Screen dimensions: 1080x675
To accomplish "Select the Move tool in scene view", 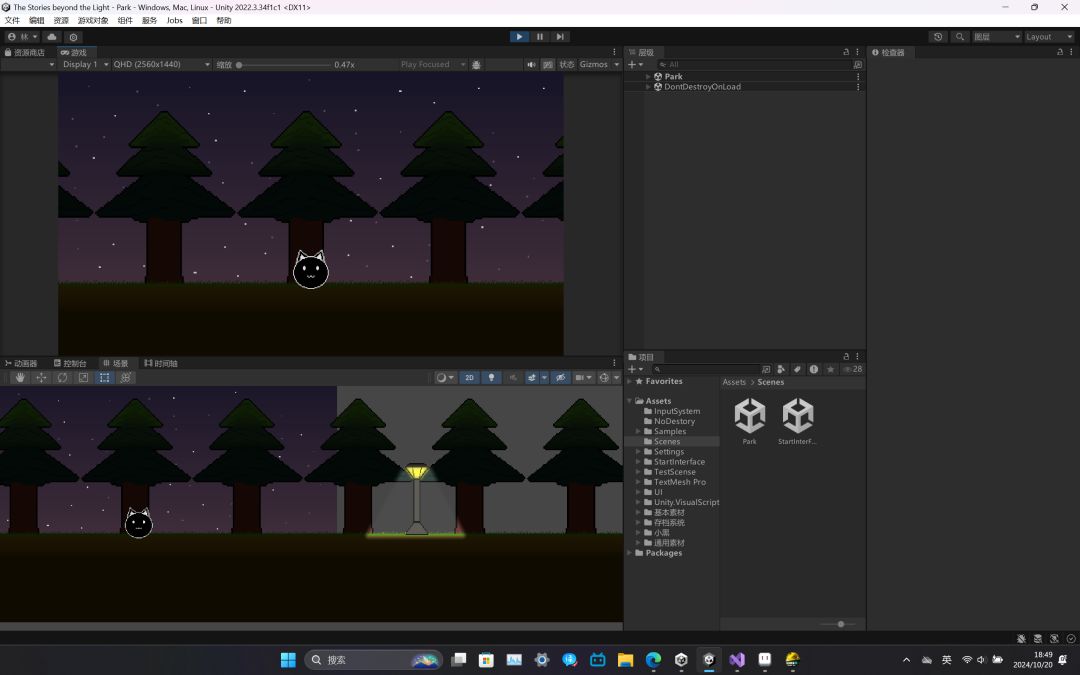I will 41,378.
